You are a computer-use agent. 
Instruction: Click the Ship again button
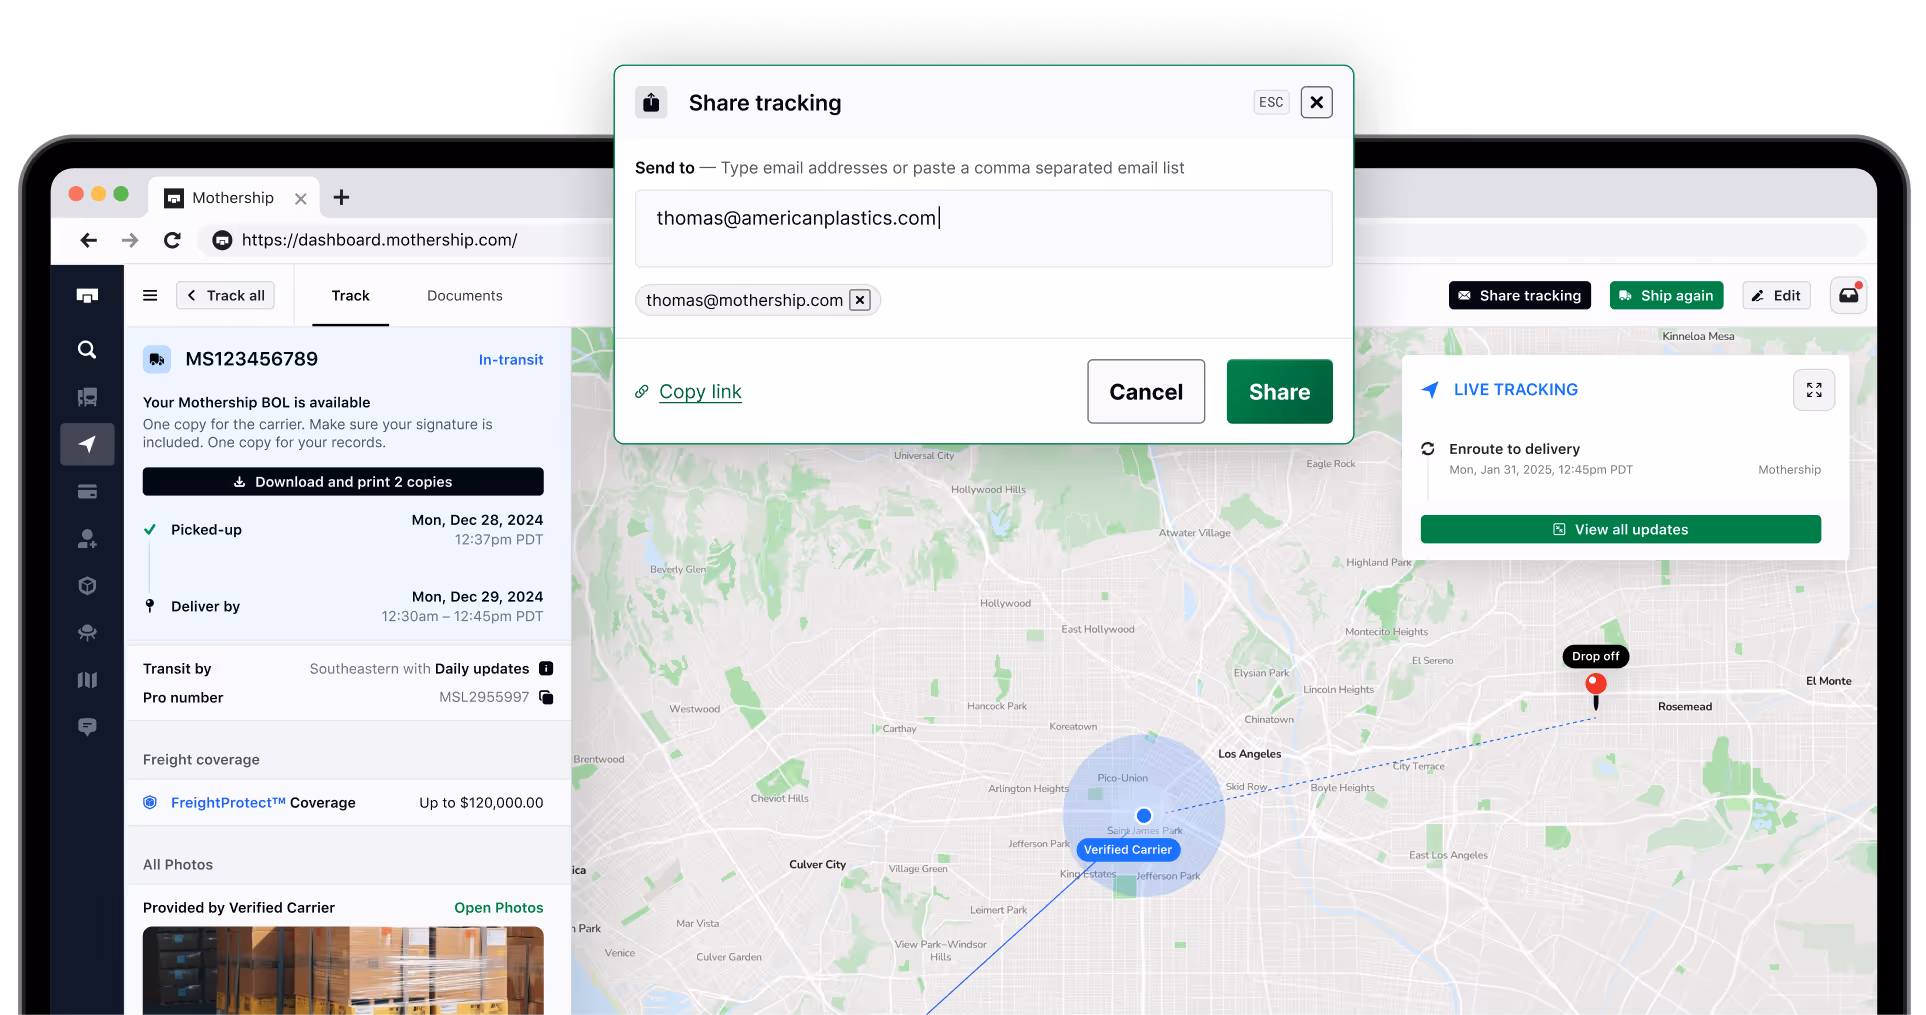click(1666, 295)
